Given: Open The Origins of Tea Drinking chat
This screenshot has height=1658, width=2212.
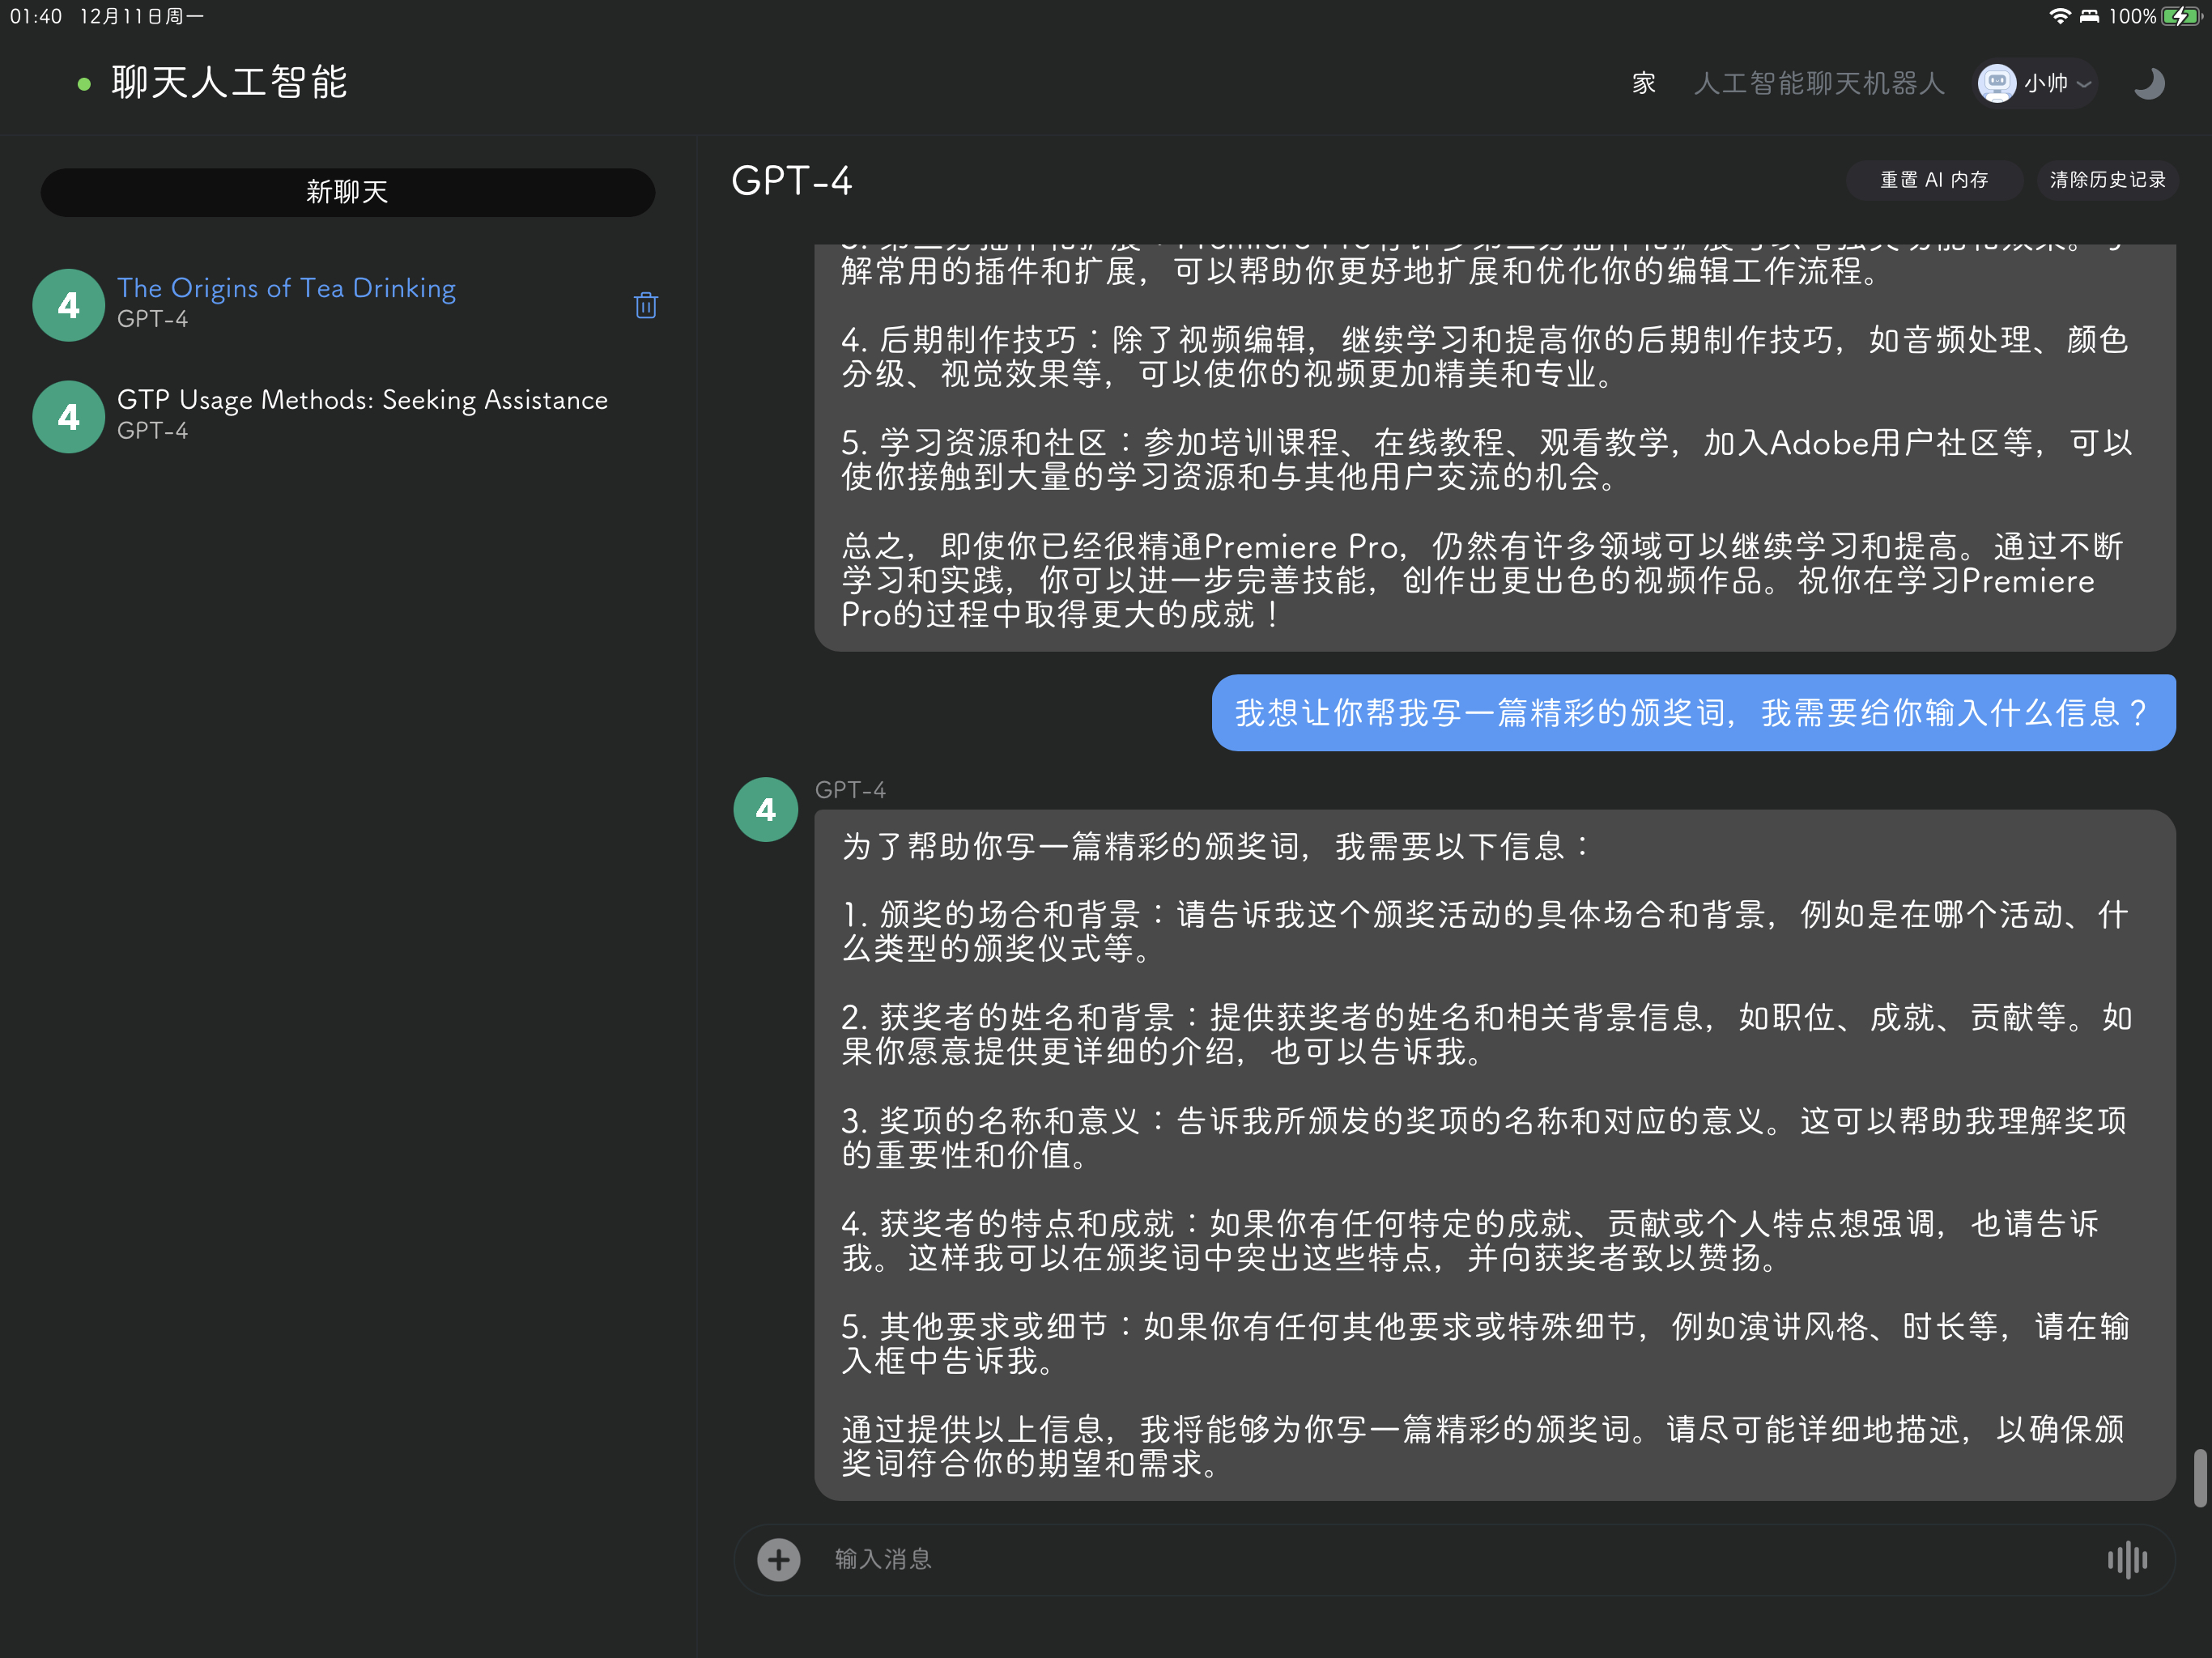Looking at the screenshot, I should coord(287,288).
